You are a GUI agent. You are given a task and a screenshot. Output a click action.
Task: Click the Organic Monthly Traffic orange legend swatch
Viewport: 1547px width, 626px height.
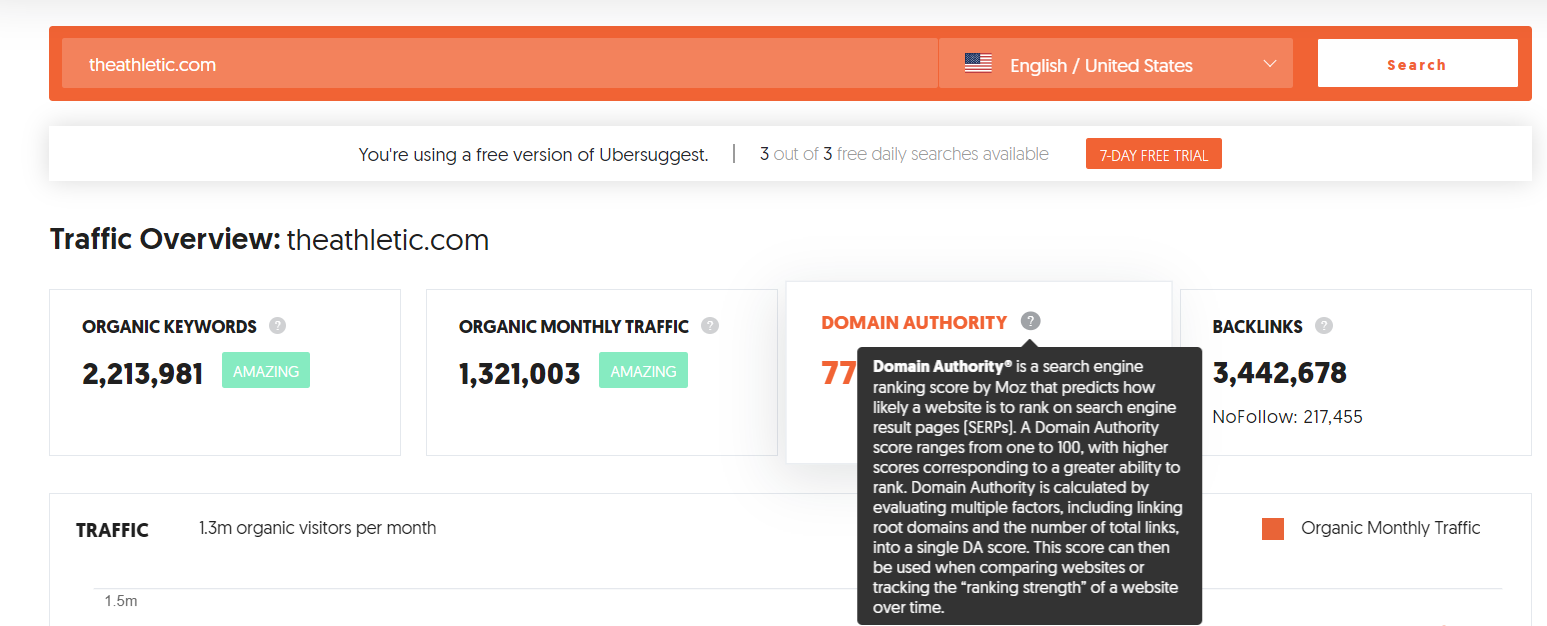point(1273,529)
